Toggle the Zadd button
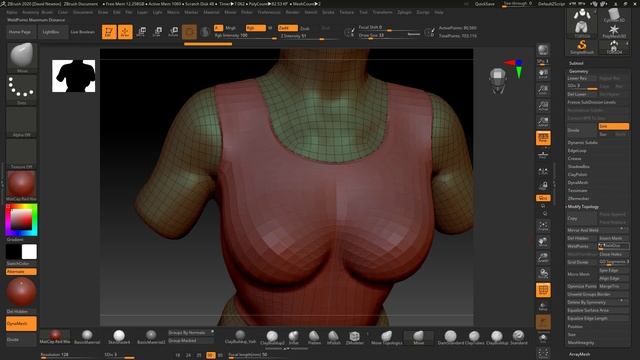 point(288,28)
